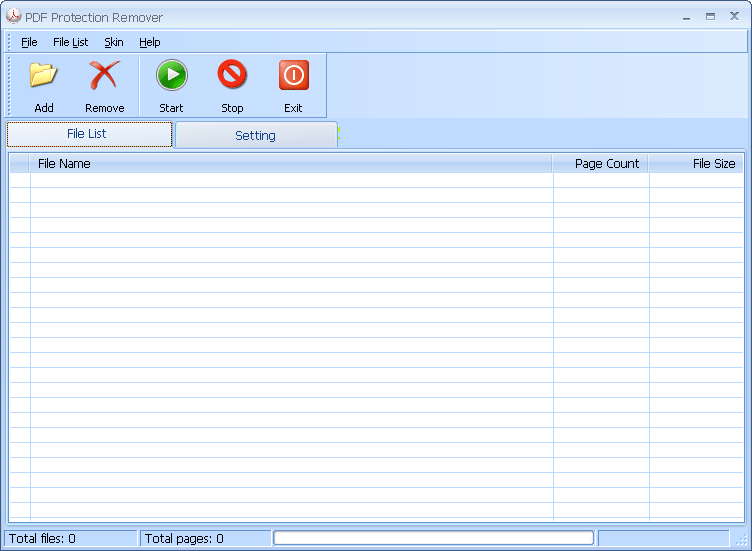This screenshot has height=551, width=752.
Task: Maximize the PDF Protection Remover window
Action: click(710, 17)
